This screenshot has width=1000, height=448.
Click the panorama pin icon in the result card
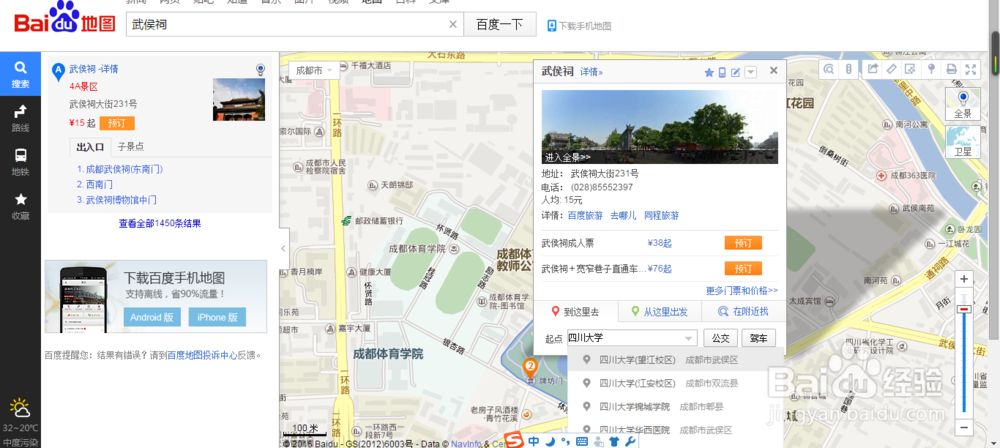[260, 69]
